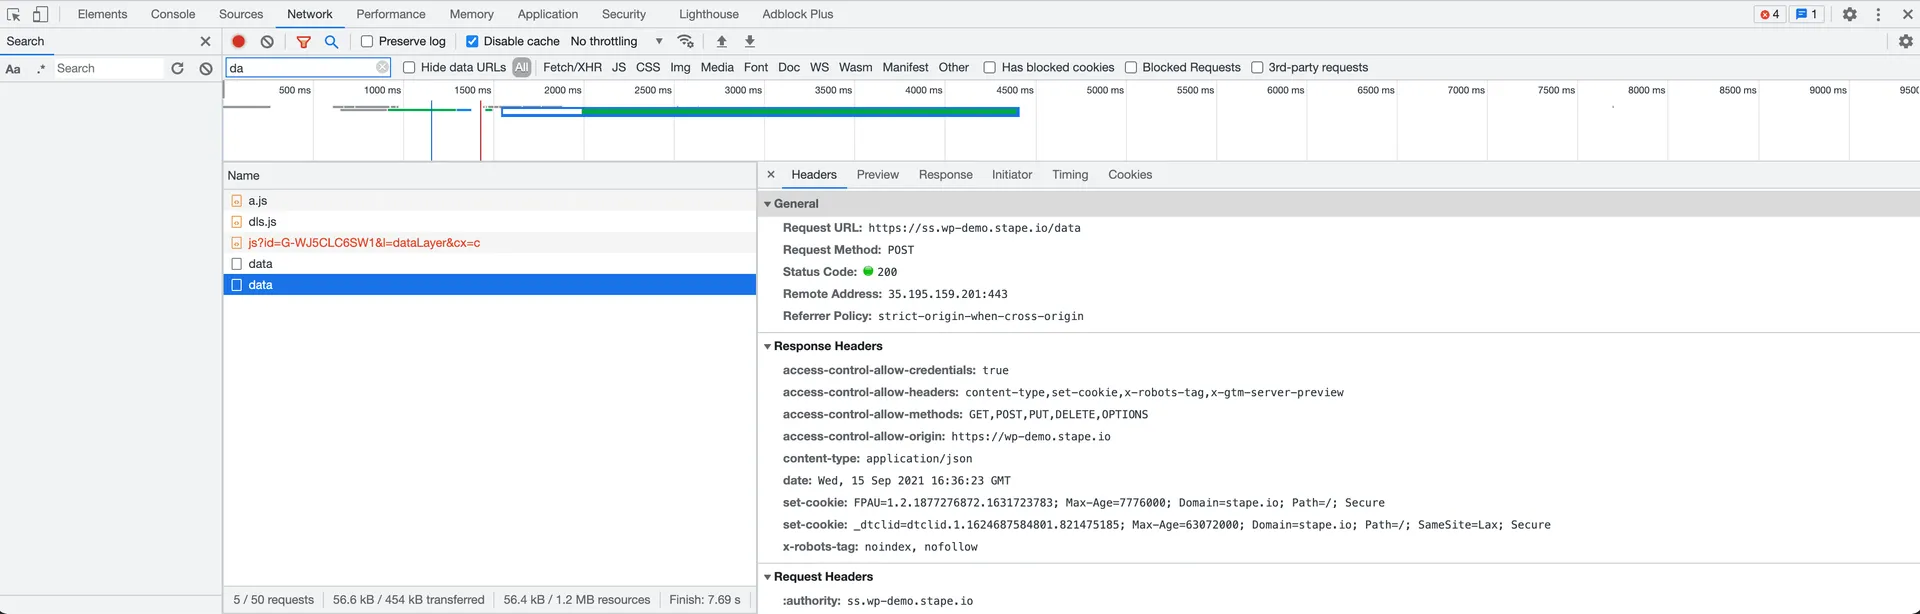This screenshot has width=1920, height=614.
Task: Select the dls.js request row
Action: click(x=263, y=222)
